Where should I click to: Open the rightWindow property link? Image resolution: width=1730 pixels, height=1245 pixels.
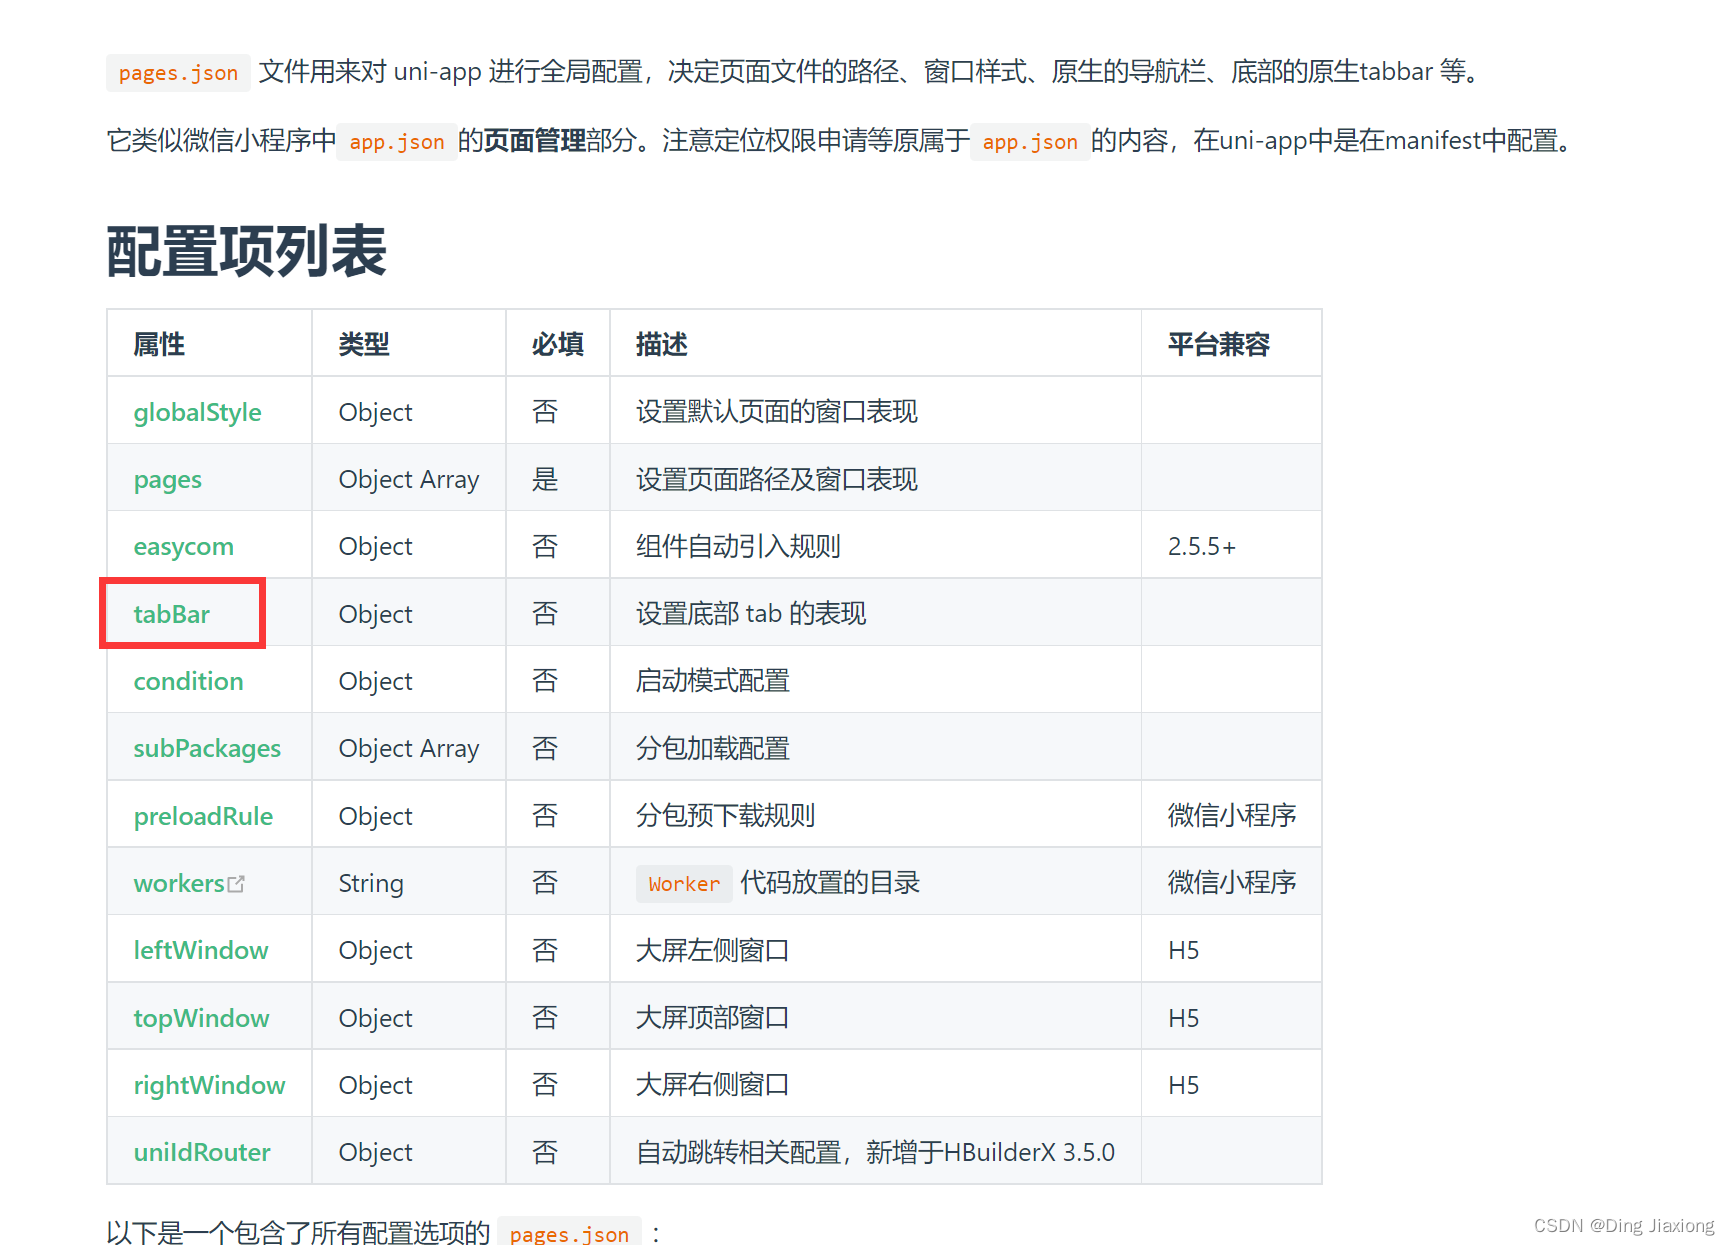(x=209, y=1085)
